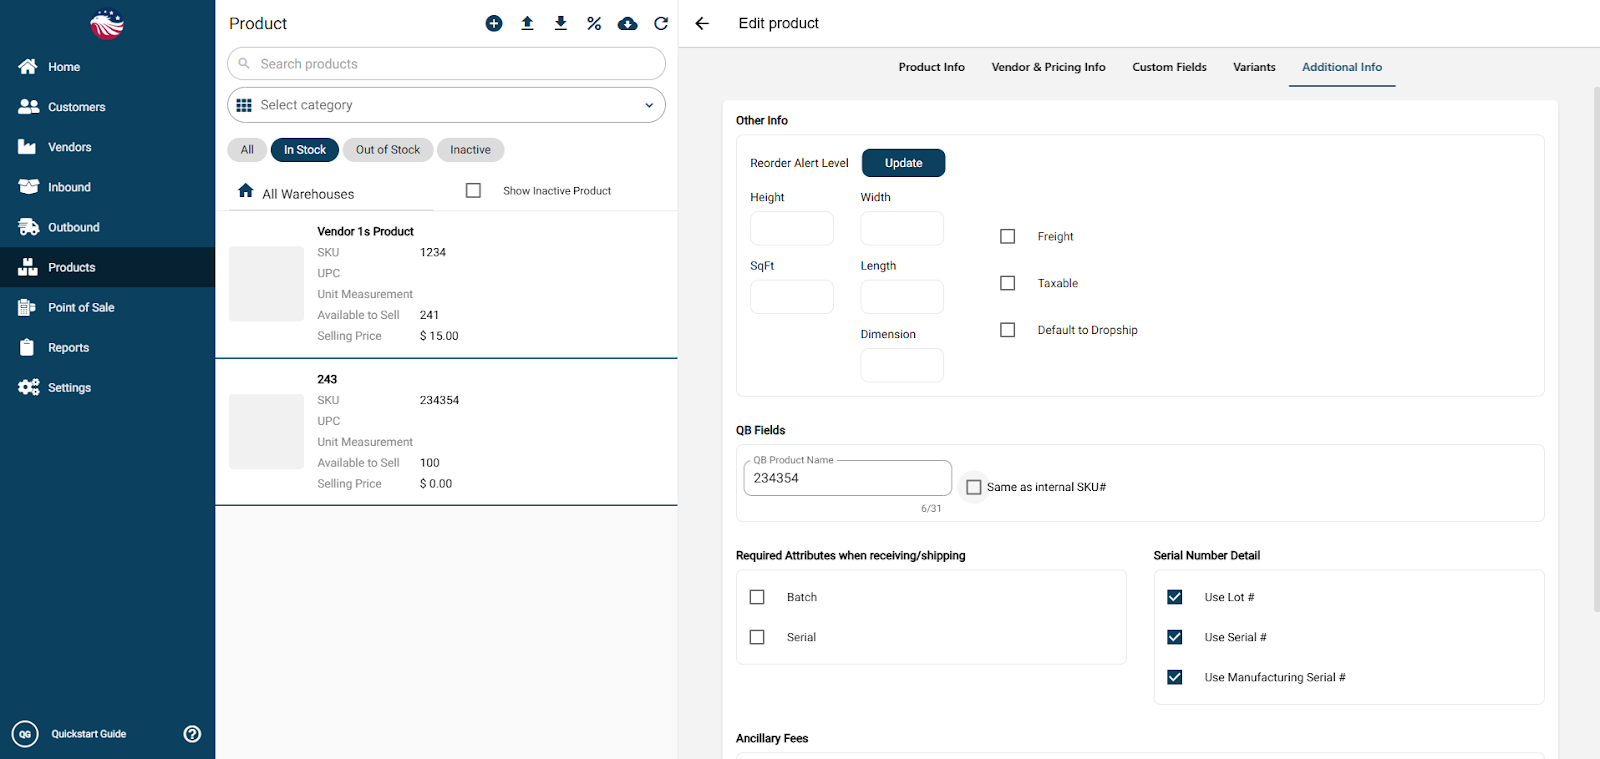This screenshot has height=759, width=1600.
Task: Uncheck Use Manufacturing Serial # option
Action: 1175,677
